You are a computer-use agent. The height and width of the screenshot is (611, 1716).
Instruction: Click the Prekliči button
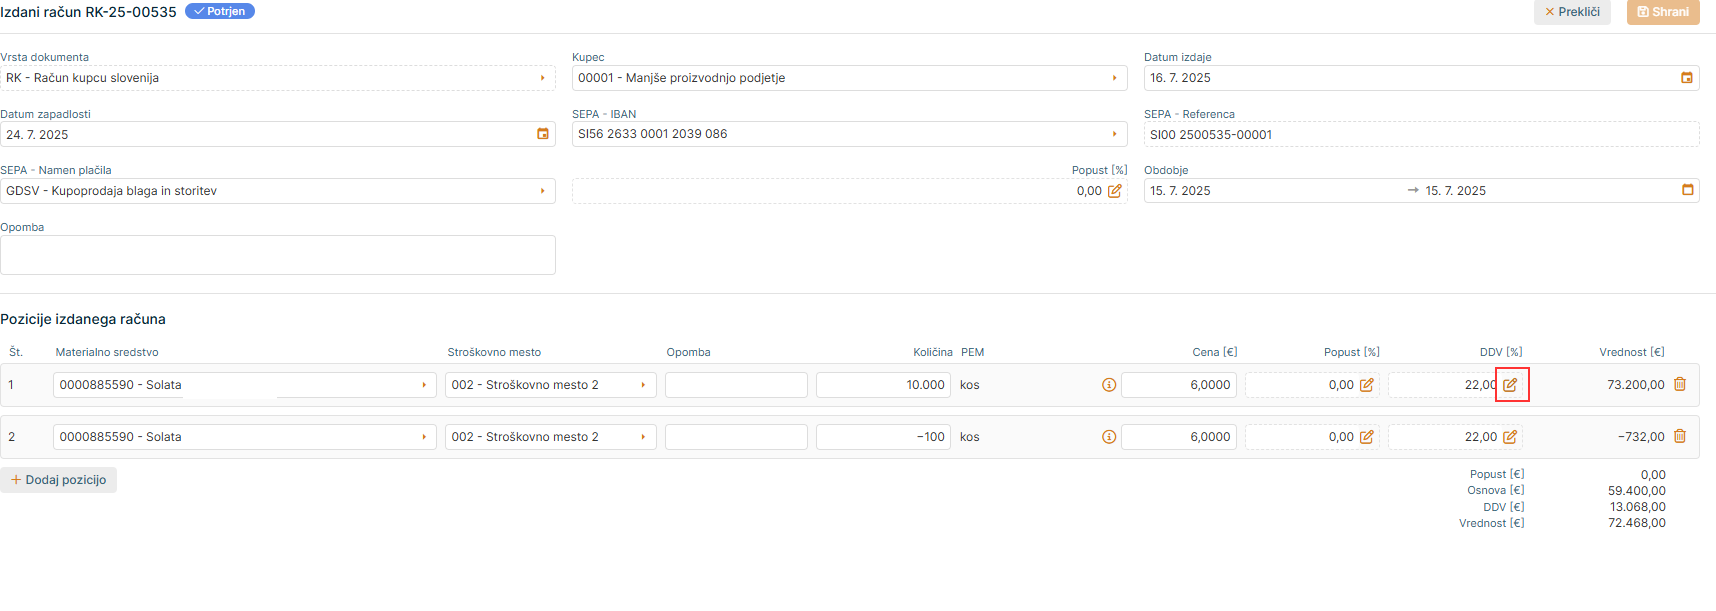pyautogui.click(x=1572, y=12)
